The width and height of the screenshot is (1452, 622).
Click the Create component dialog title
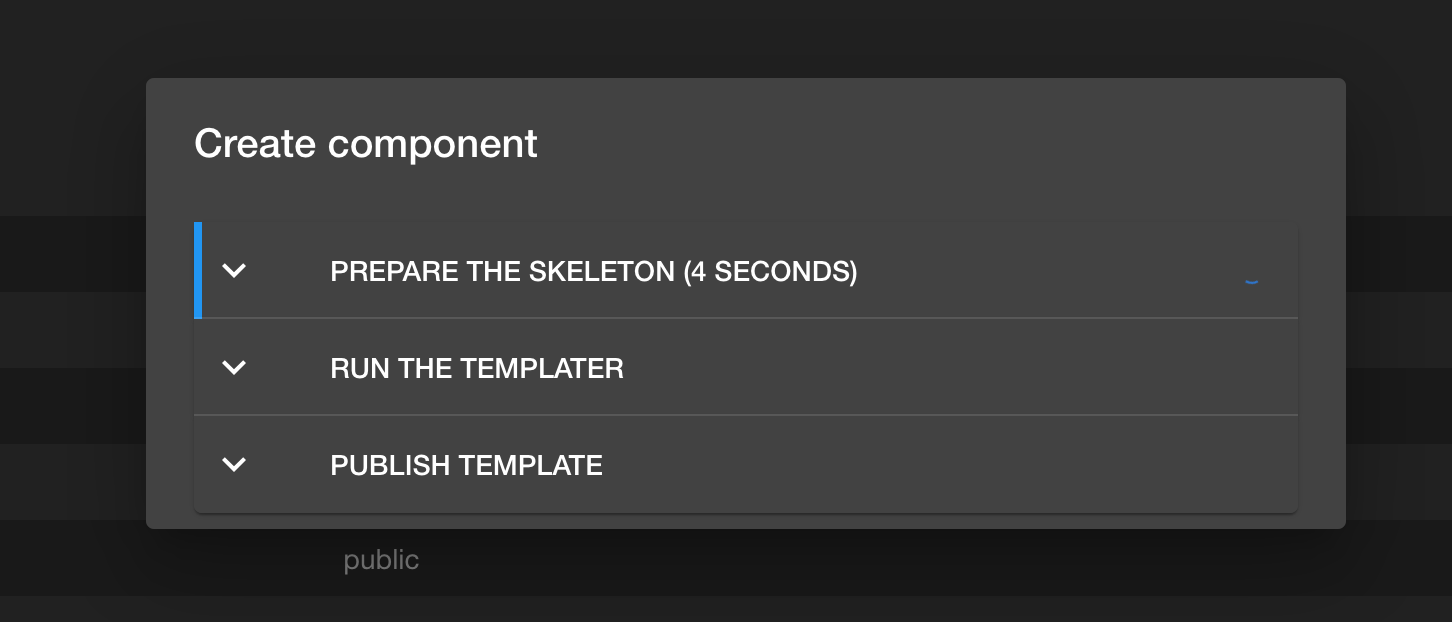pos(365,143)
